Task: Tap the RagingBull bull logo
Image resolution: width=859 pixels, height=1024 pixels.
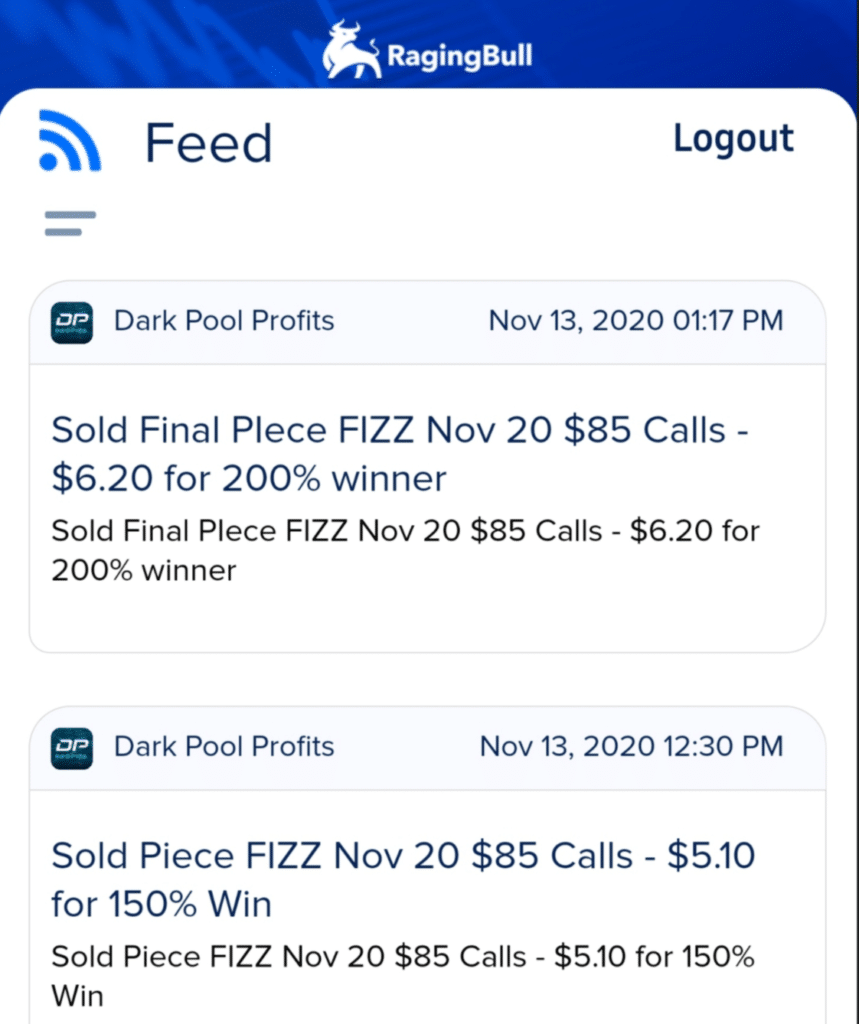Action: coord(351,50)
